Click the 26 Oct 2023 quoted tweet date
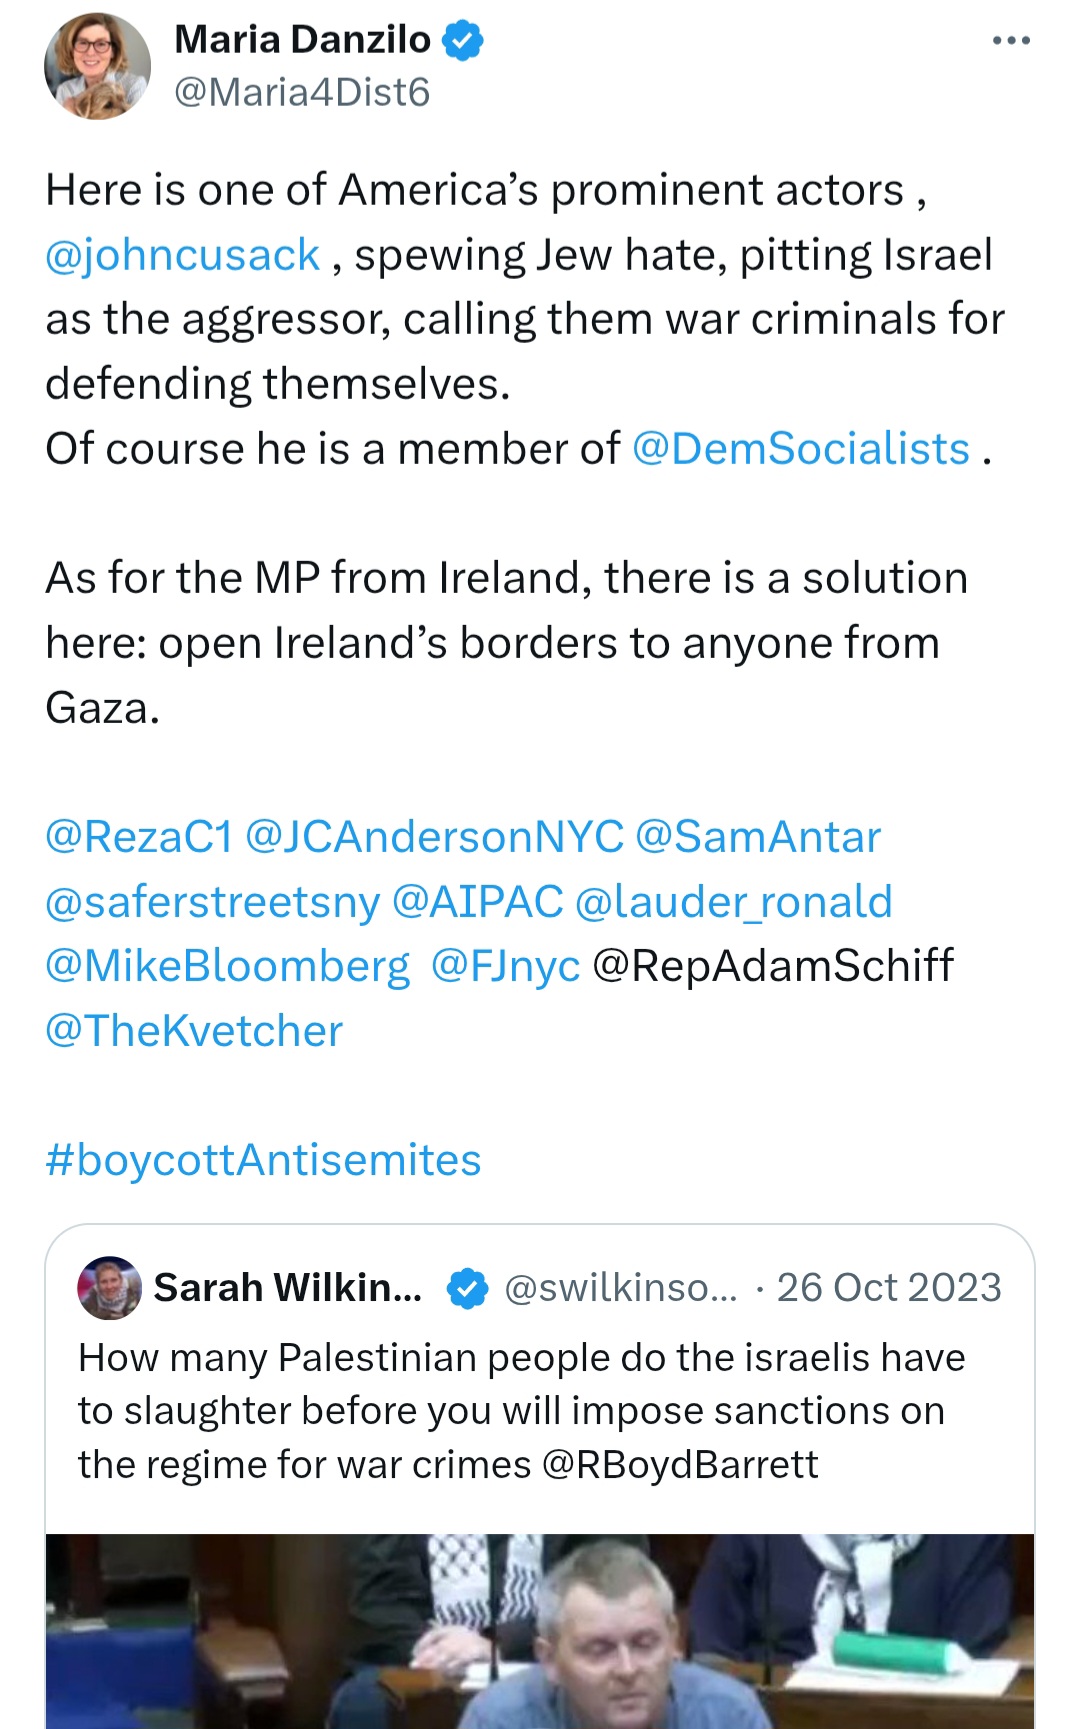 coord(889,1288)
